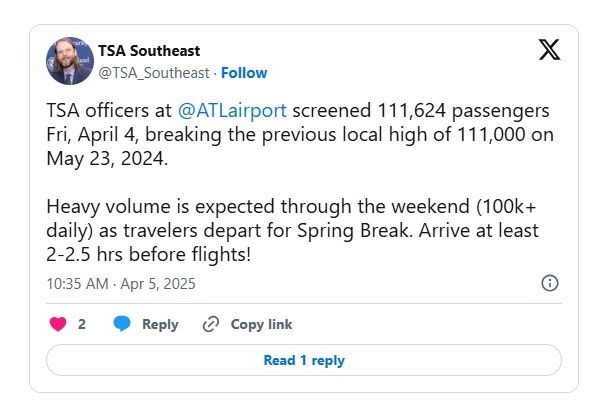603x409 pixels.
Task: Open the info circle icon near timestamp
Action: [x=549, y=283]
